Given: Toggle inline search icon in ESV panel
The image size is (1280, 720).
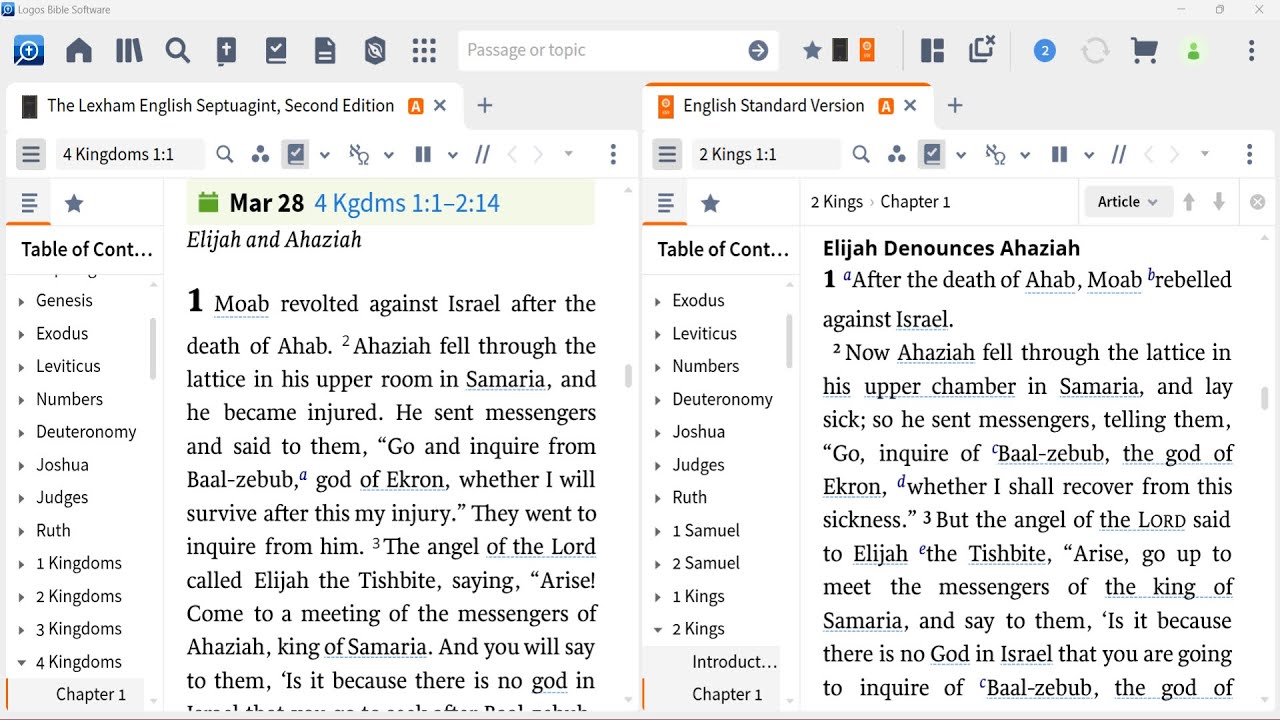Looking at the screenshot, I should (995, 154).
